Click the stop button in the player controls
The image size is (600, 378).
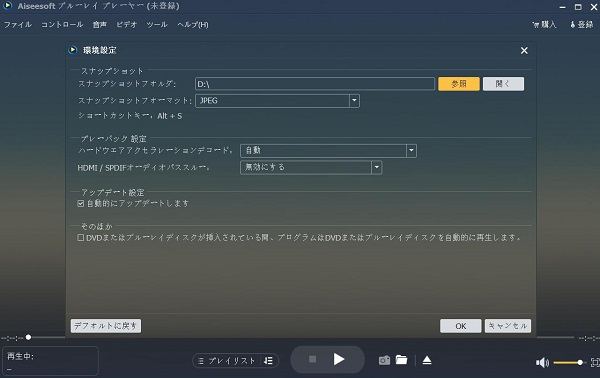[313, 359]
